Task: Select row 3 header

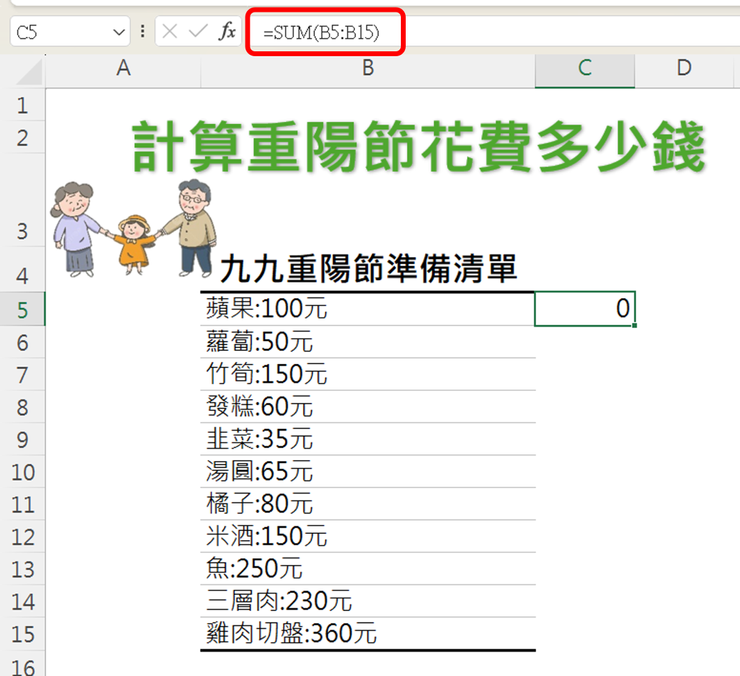Action: click(x=22, y=201)
